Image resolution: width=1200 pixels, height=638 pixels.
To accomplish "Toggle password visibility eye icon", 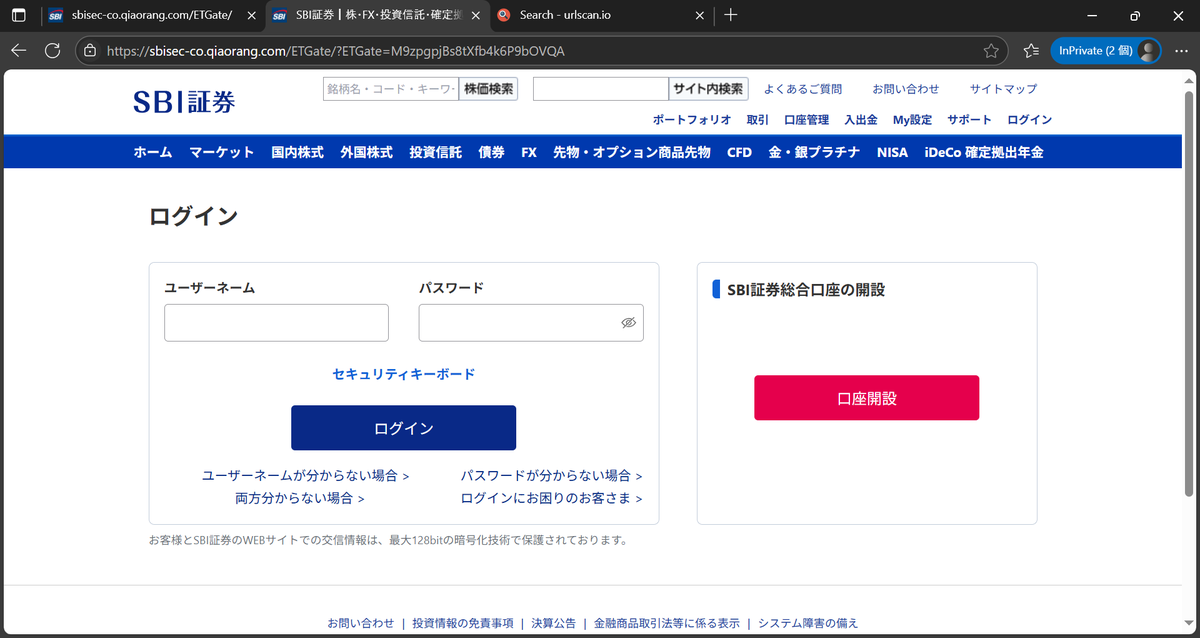I will (628, 323).
